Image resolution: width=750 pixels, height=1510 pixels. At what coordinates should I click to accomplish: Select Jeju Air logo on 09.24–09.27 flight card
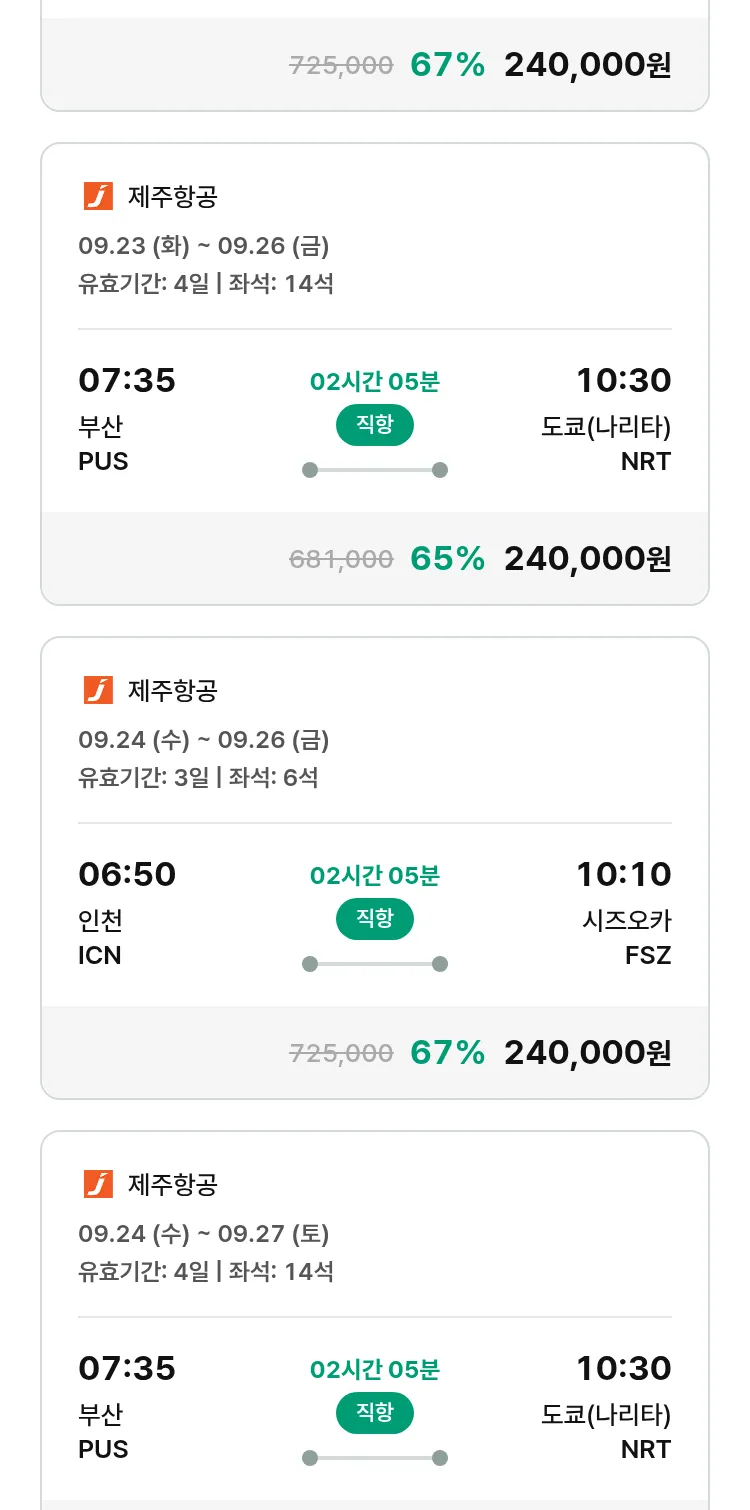98,1184
